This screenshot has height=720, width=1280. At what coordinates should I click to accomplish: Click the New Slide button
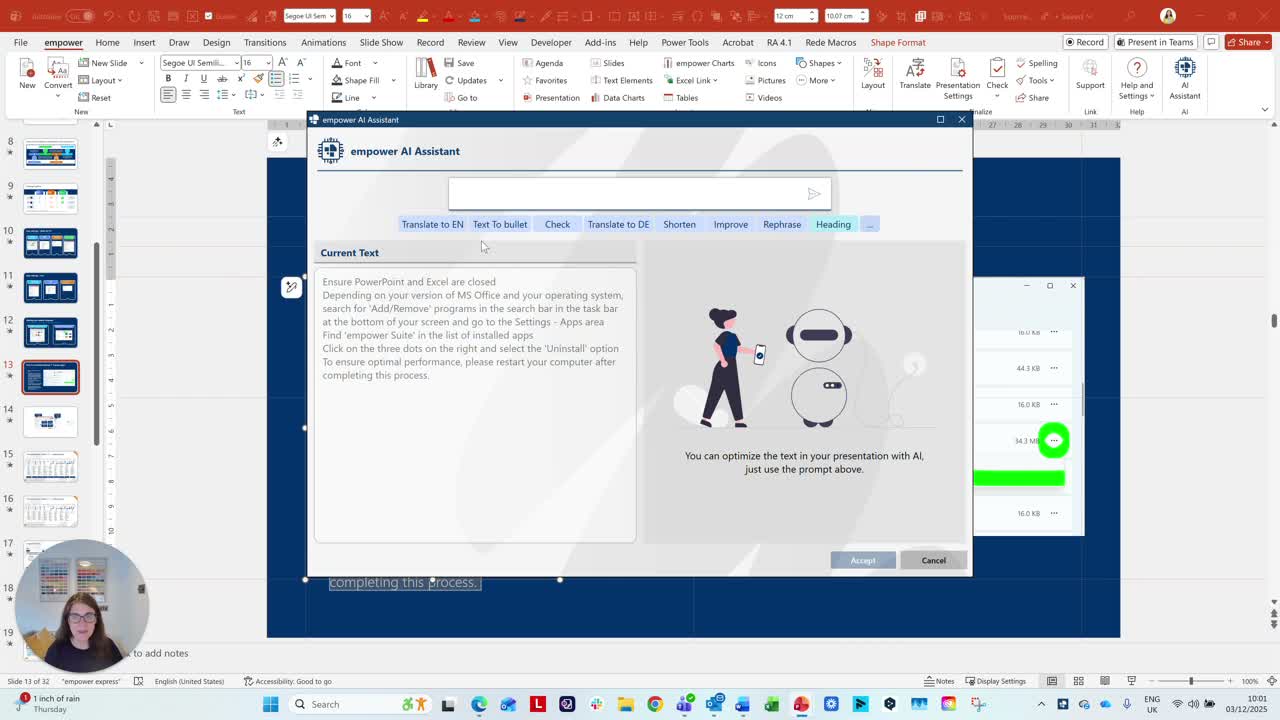click(x=103, y=63)
